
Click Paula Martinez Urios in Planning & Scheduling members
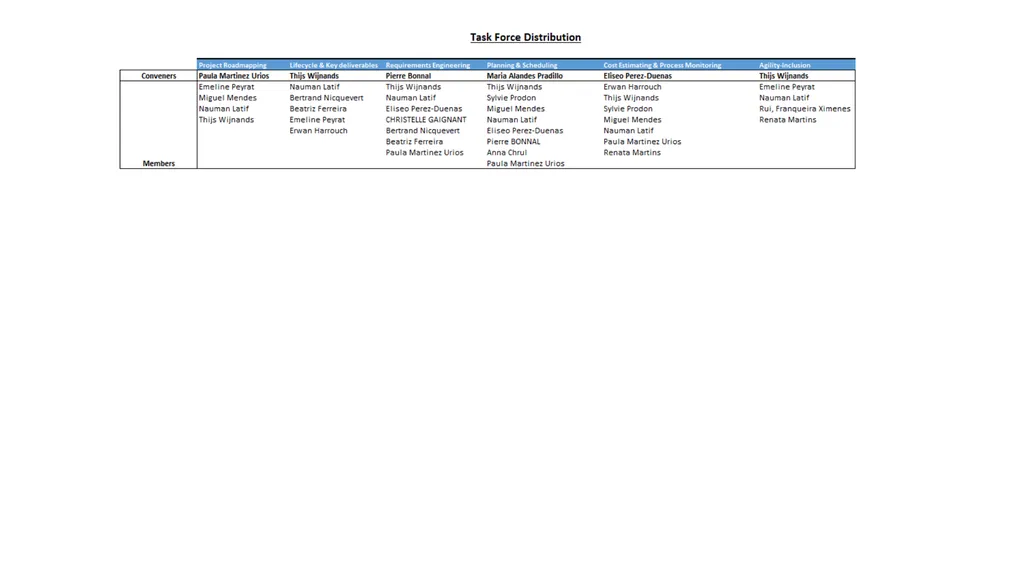(526, 164)
